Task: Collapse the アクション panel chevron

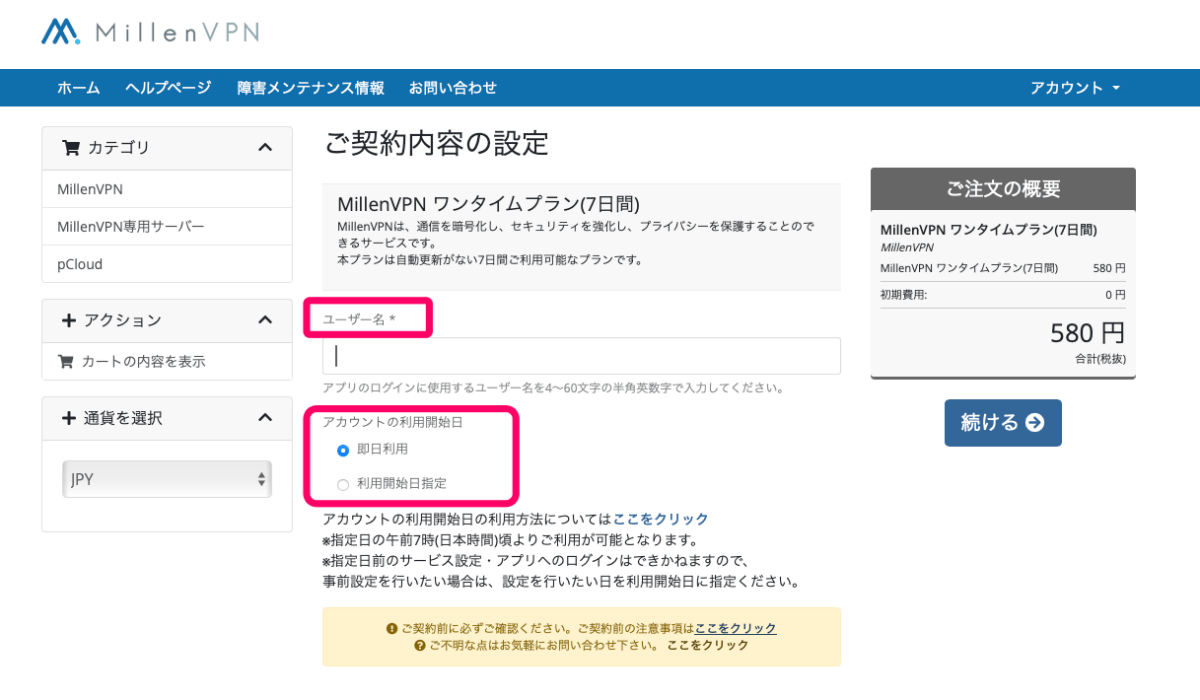Action: (x=265, y=320)
